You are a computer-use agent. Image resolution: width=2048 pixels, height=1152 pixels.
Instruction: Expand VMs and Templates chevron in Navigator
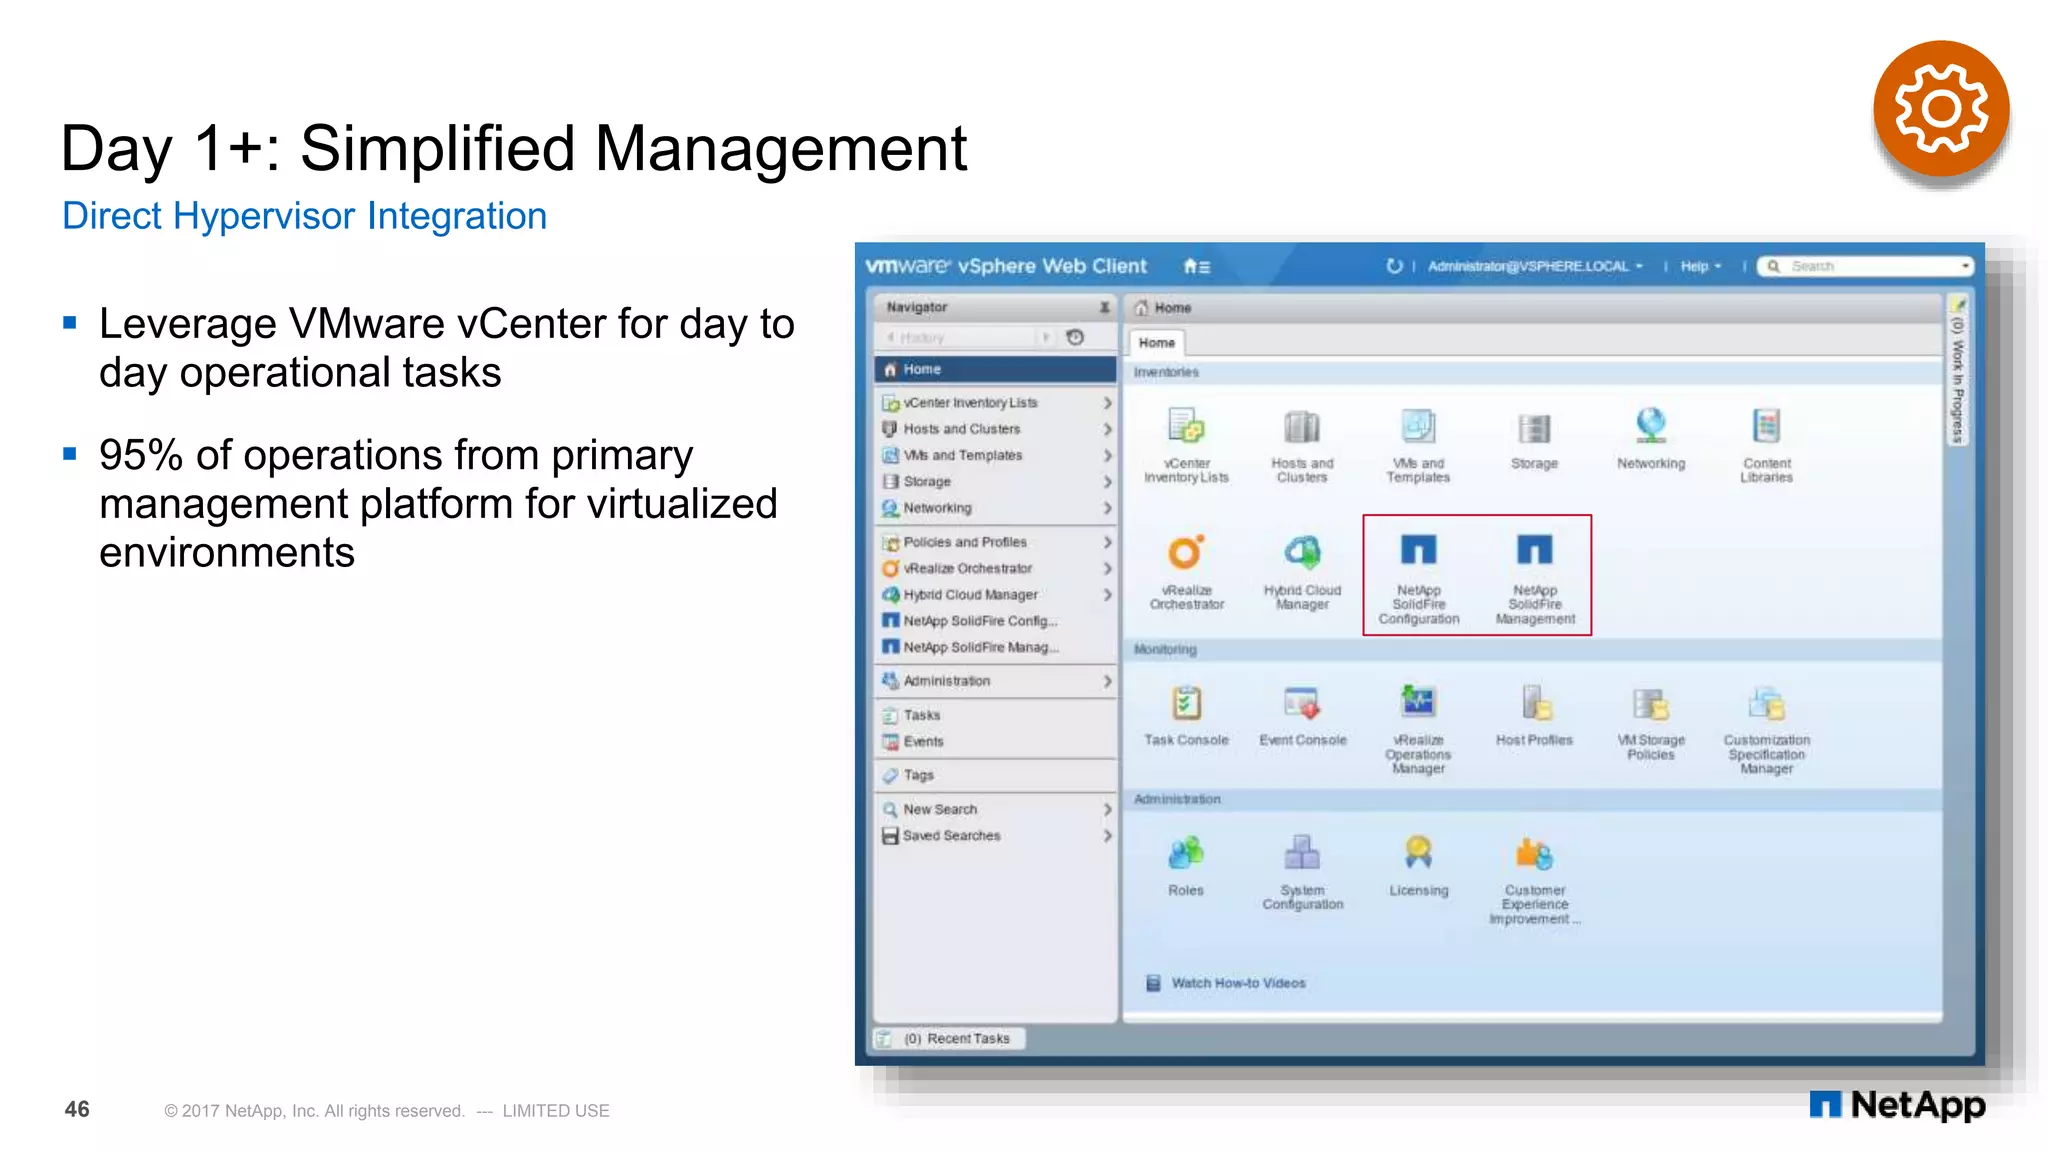coord(1107,455)
